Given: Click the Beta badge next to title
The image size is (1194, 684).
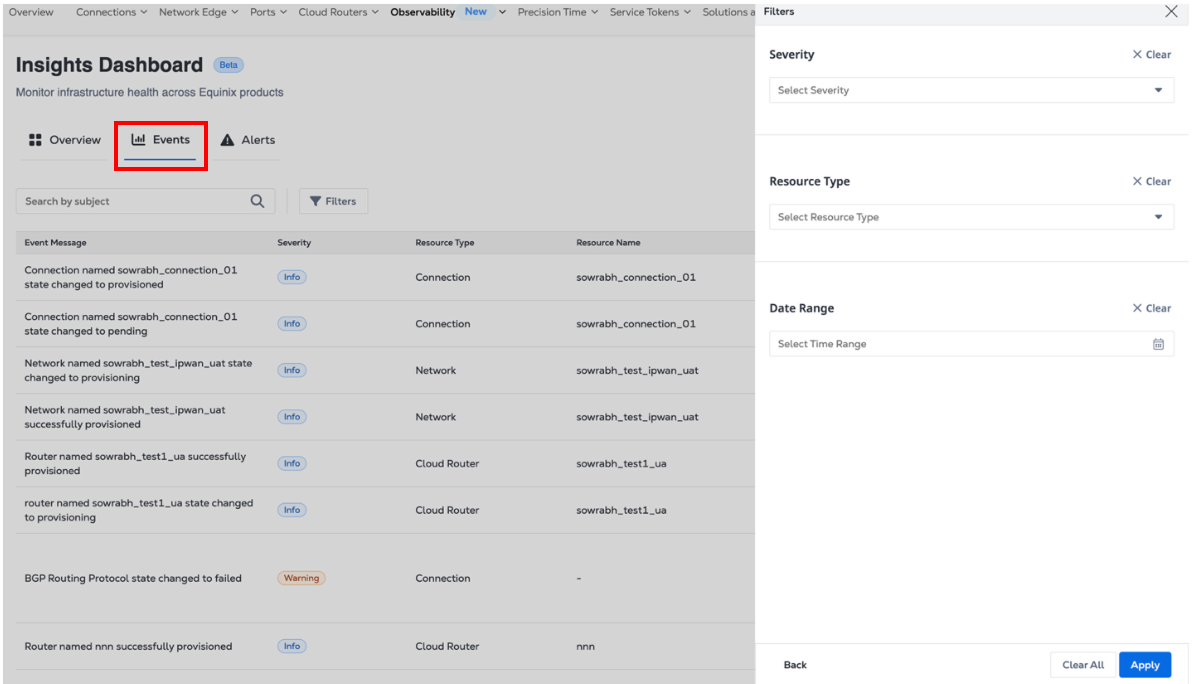Looking at the screenshot, I should [228, 65].
